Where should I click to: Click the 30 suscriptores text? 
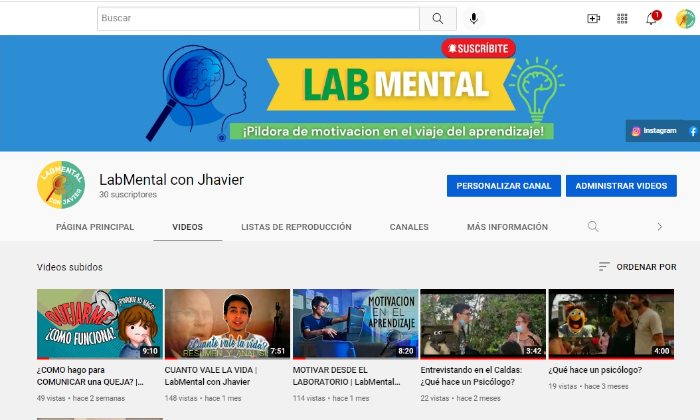[x=128, y=195]
